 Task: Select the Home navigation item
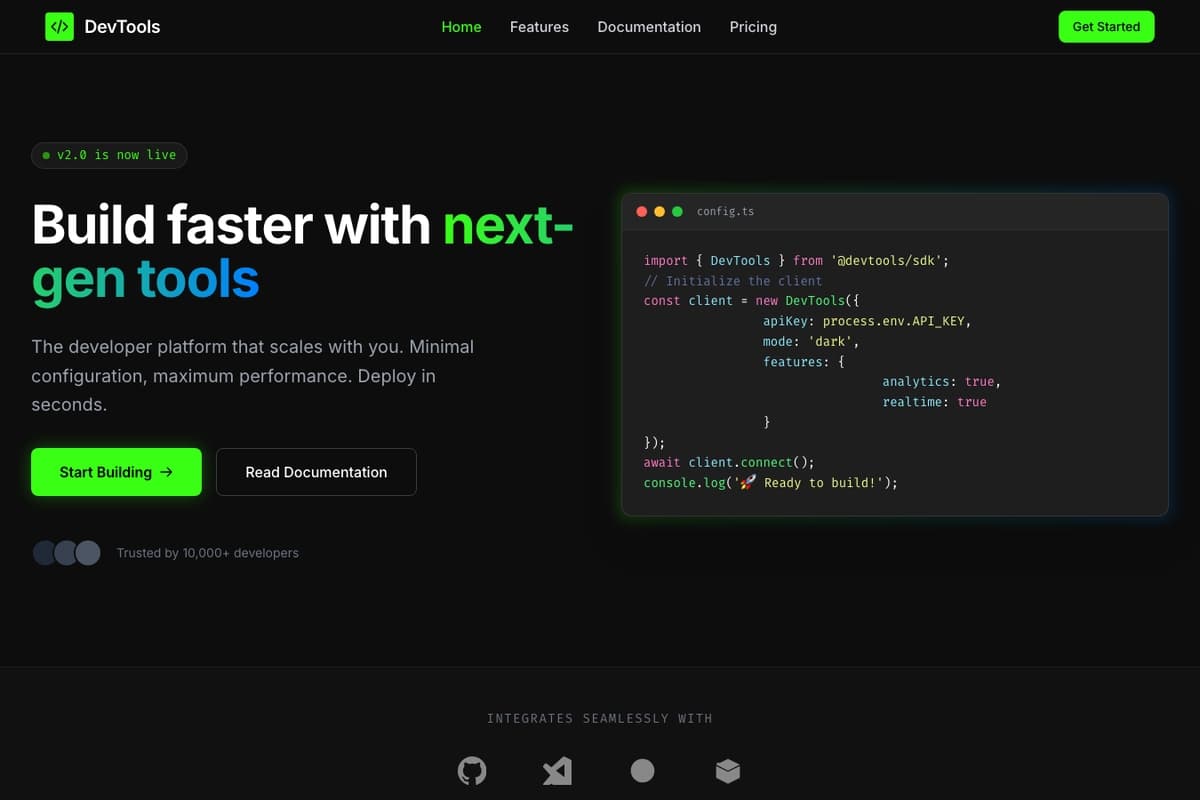(x=461, y=27)
